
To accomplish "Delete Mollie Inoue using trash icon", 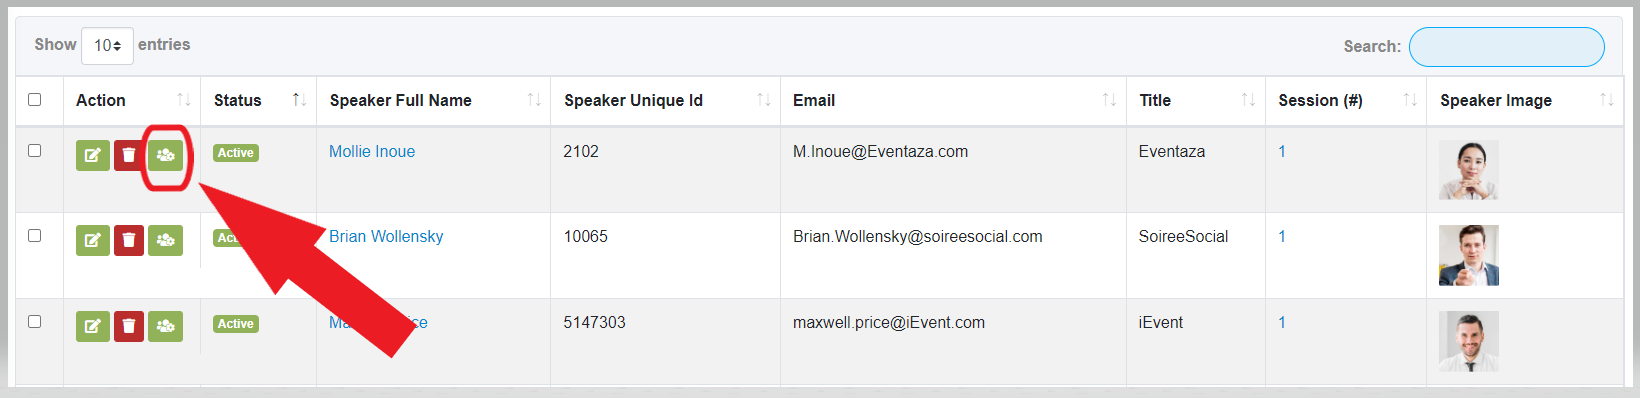I will pos(128,155).
